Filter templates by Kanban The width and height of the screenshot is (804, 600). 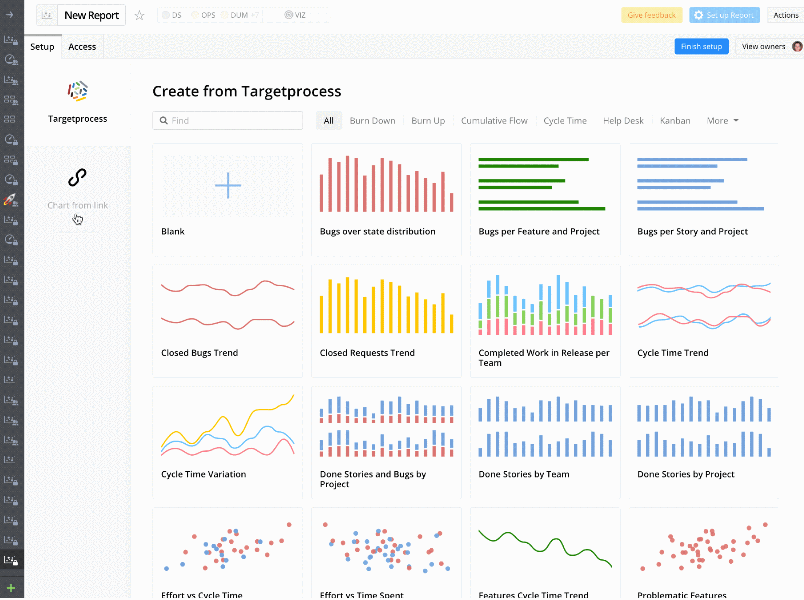[x=675, y=121]
